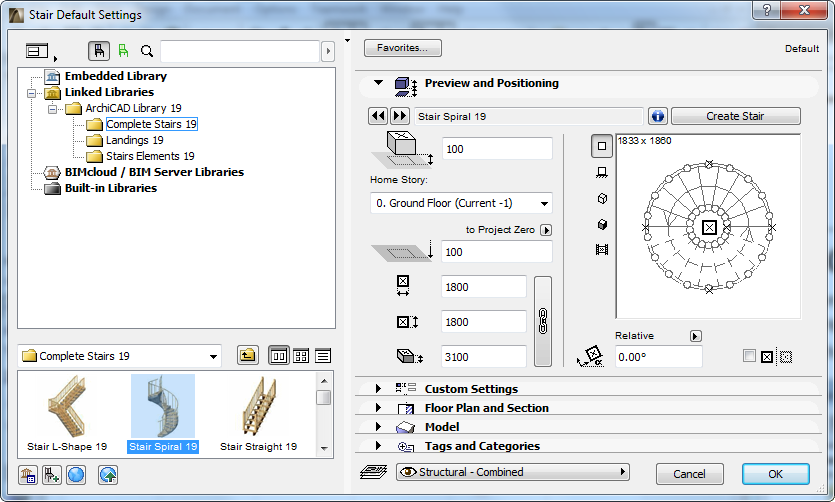This screenshot has height=502, width=835.
Task: Click the green chair favorites icon
Action: (x=123, y=51)
